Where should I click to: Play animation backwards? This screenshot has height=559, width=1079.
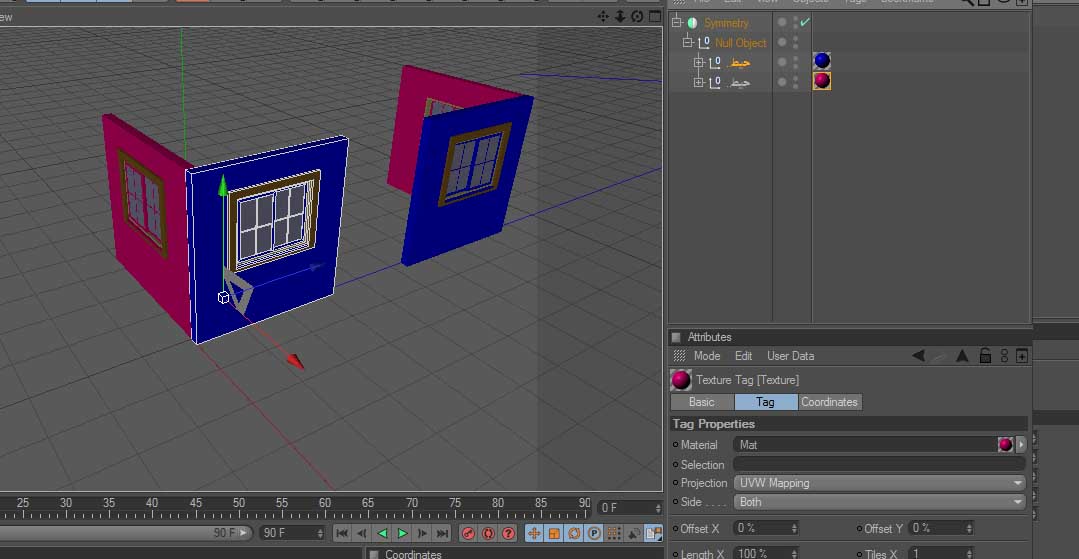383,534
